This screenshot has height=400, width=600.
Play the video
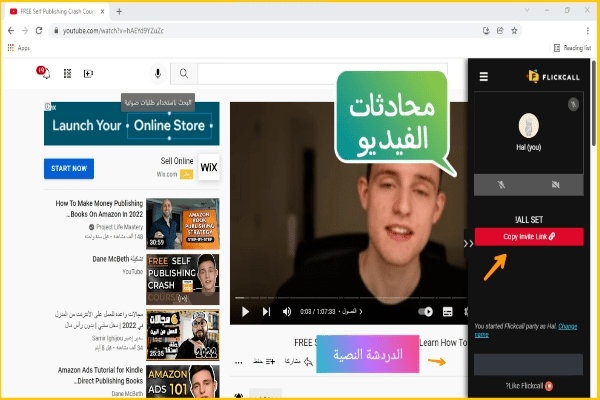pos(245,312)
